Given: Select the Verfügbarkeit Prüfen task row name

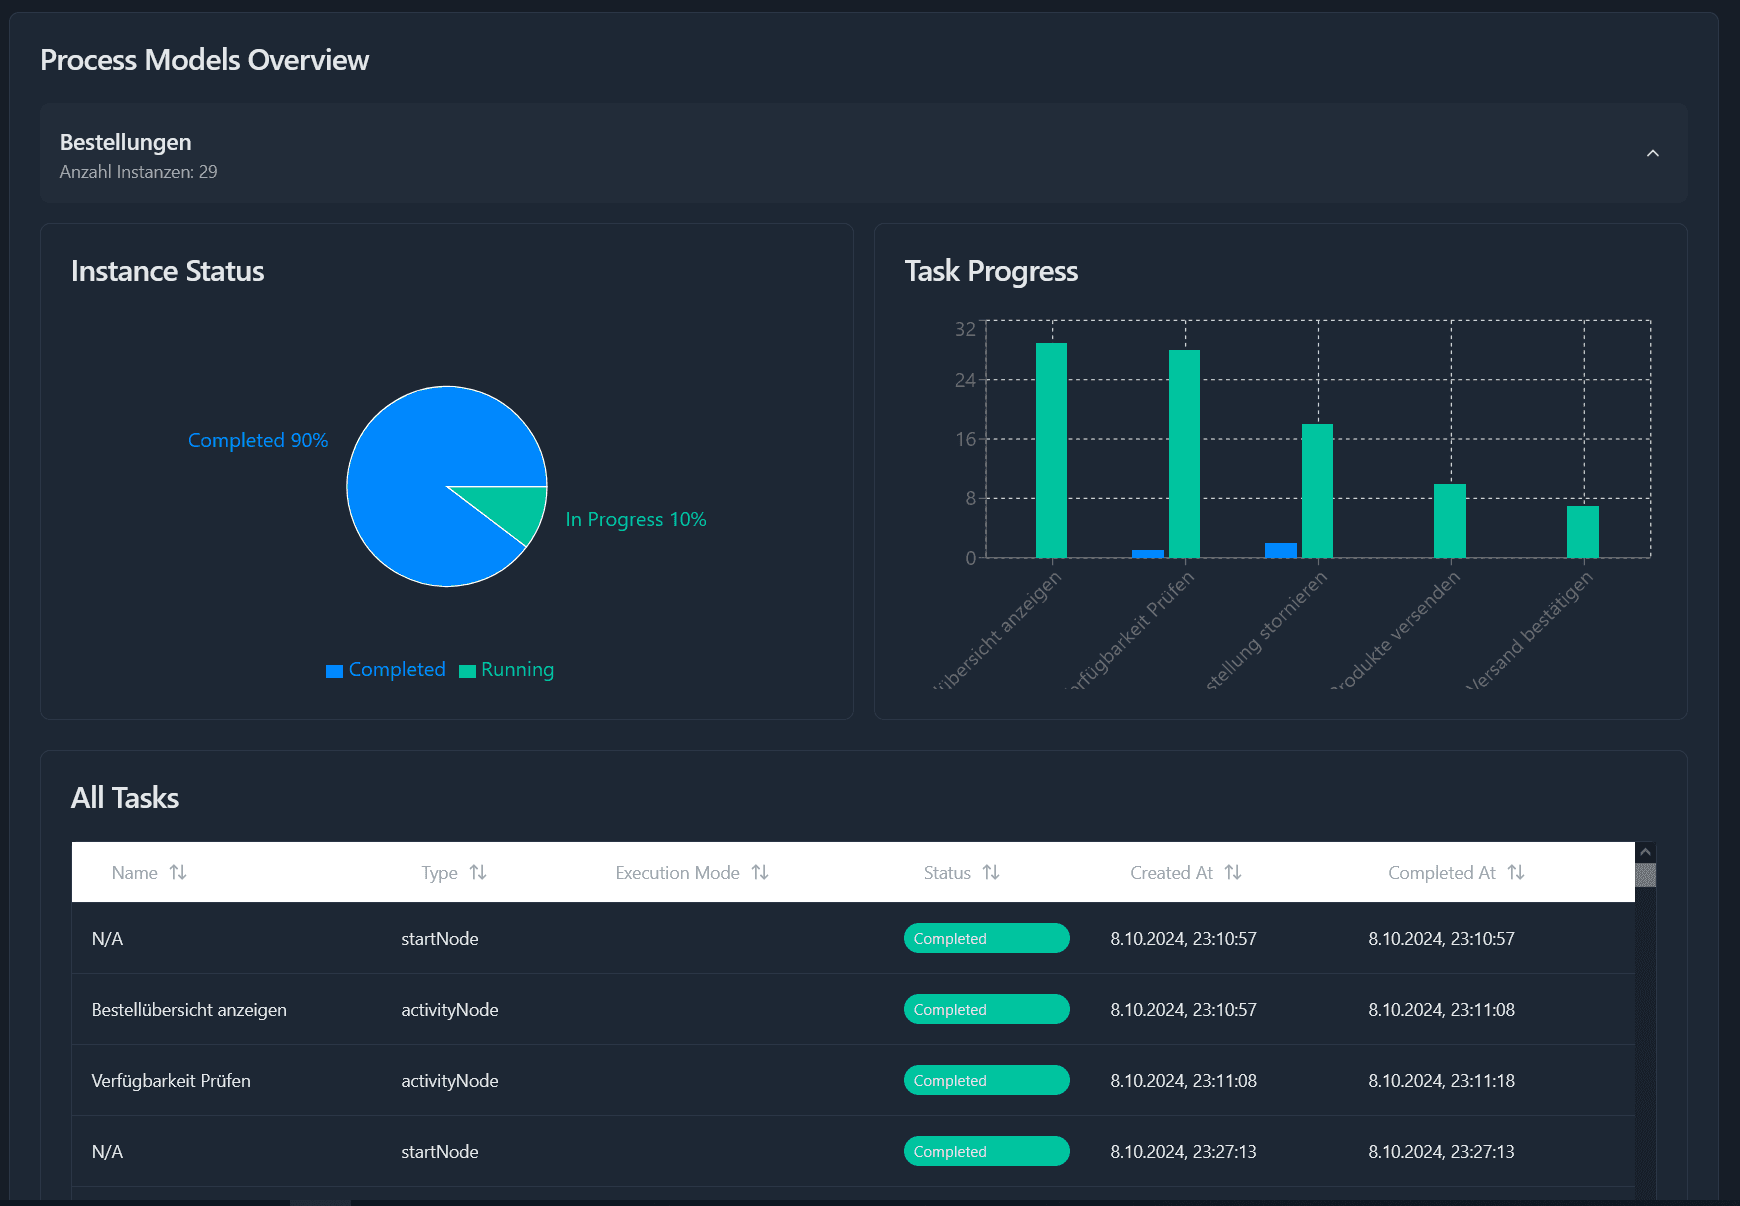Looking at the screenshot, I should pyautogui.click(x=171, y=1081).
